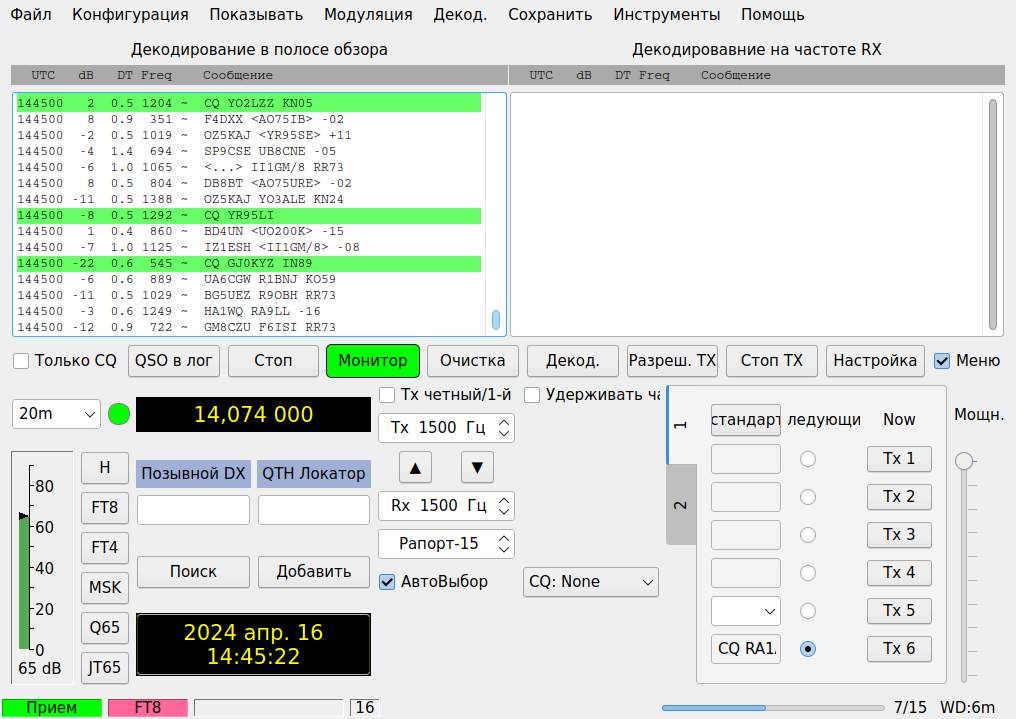Open the CQ: None dropdown
The height and width of the screenshot is (719, 1016).
point(590,582)
